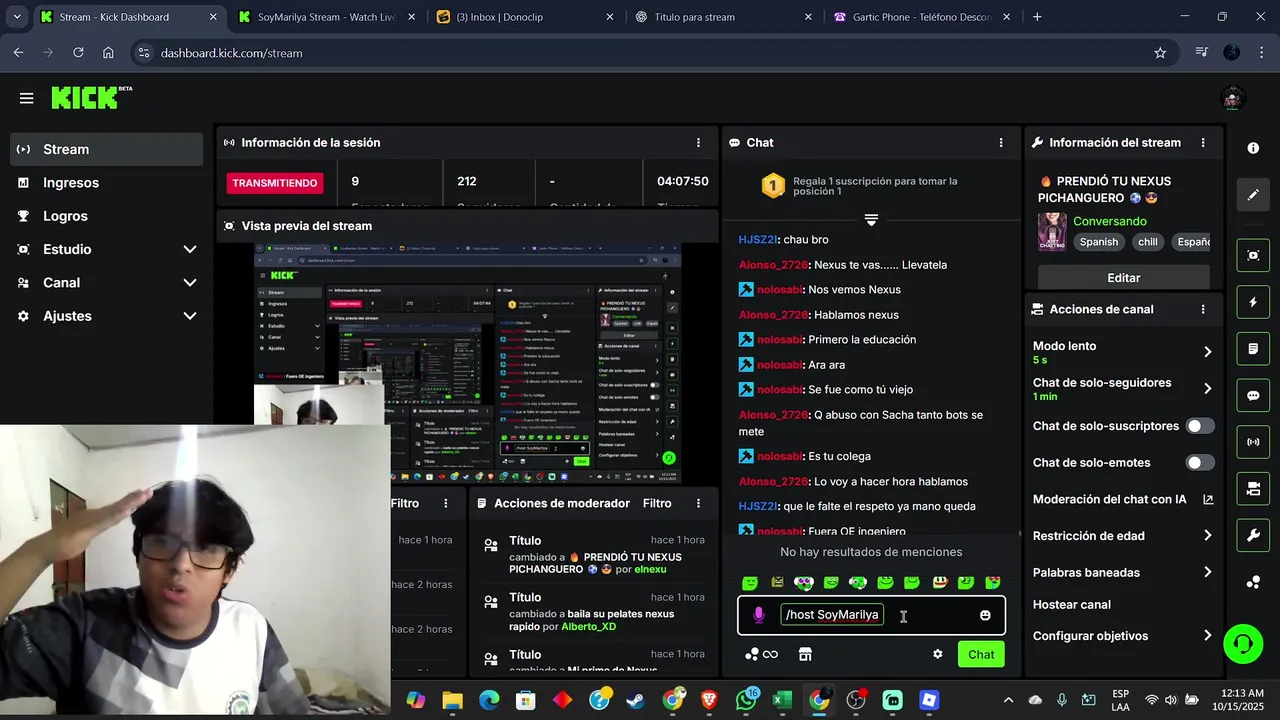Image resolution: width=1280 pixels, height=720 pixels.
Task: Click the pencil edit icon in right sidebar
Action: [x=1253, y=195]
